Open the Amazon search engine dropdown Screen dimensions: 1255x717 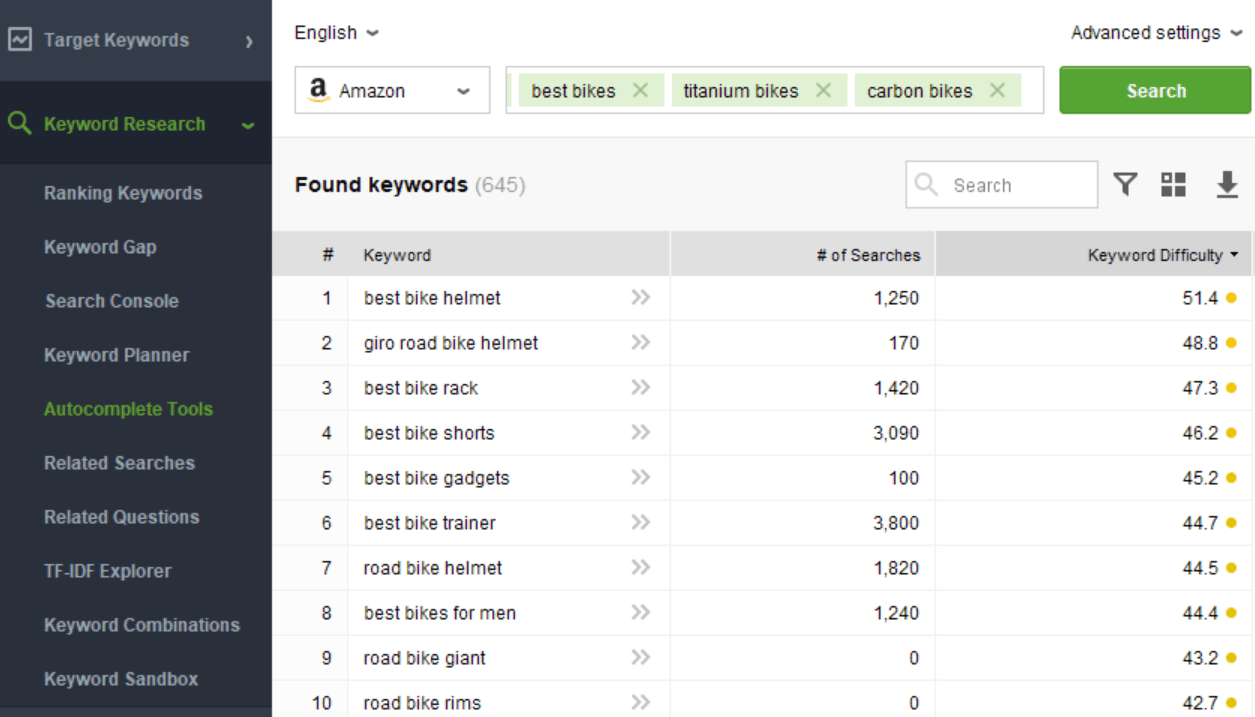(x=392, y=91)
